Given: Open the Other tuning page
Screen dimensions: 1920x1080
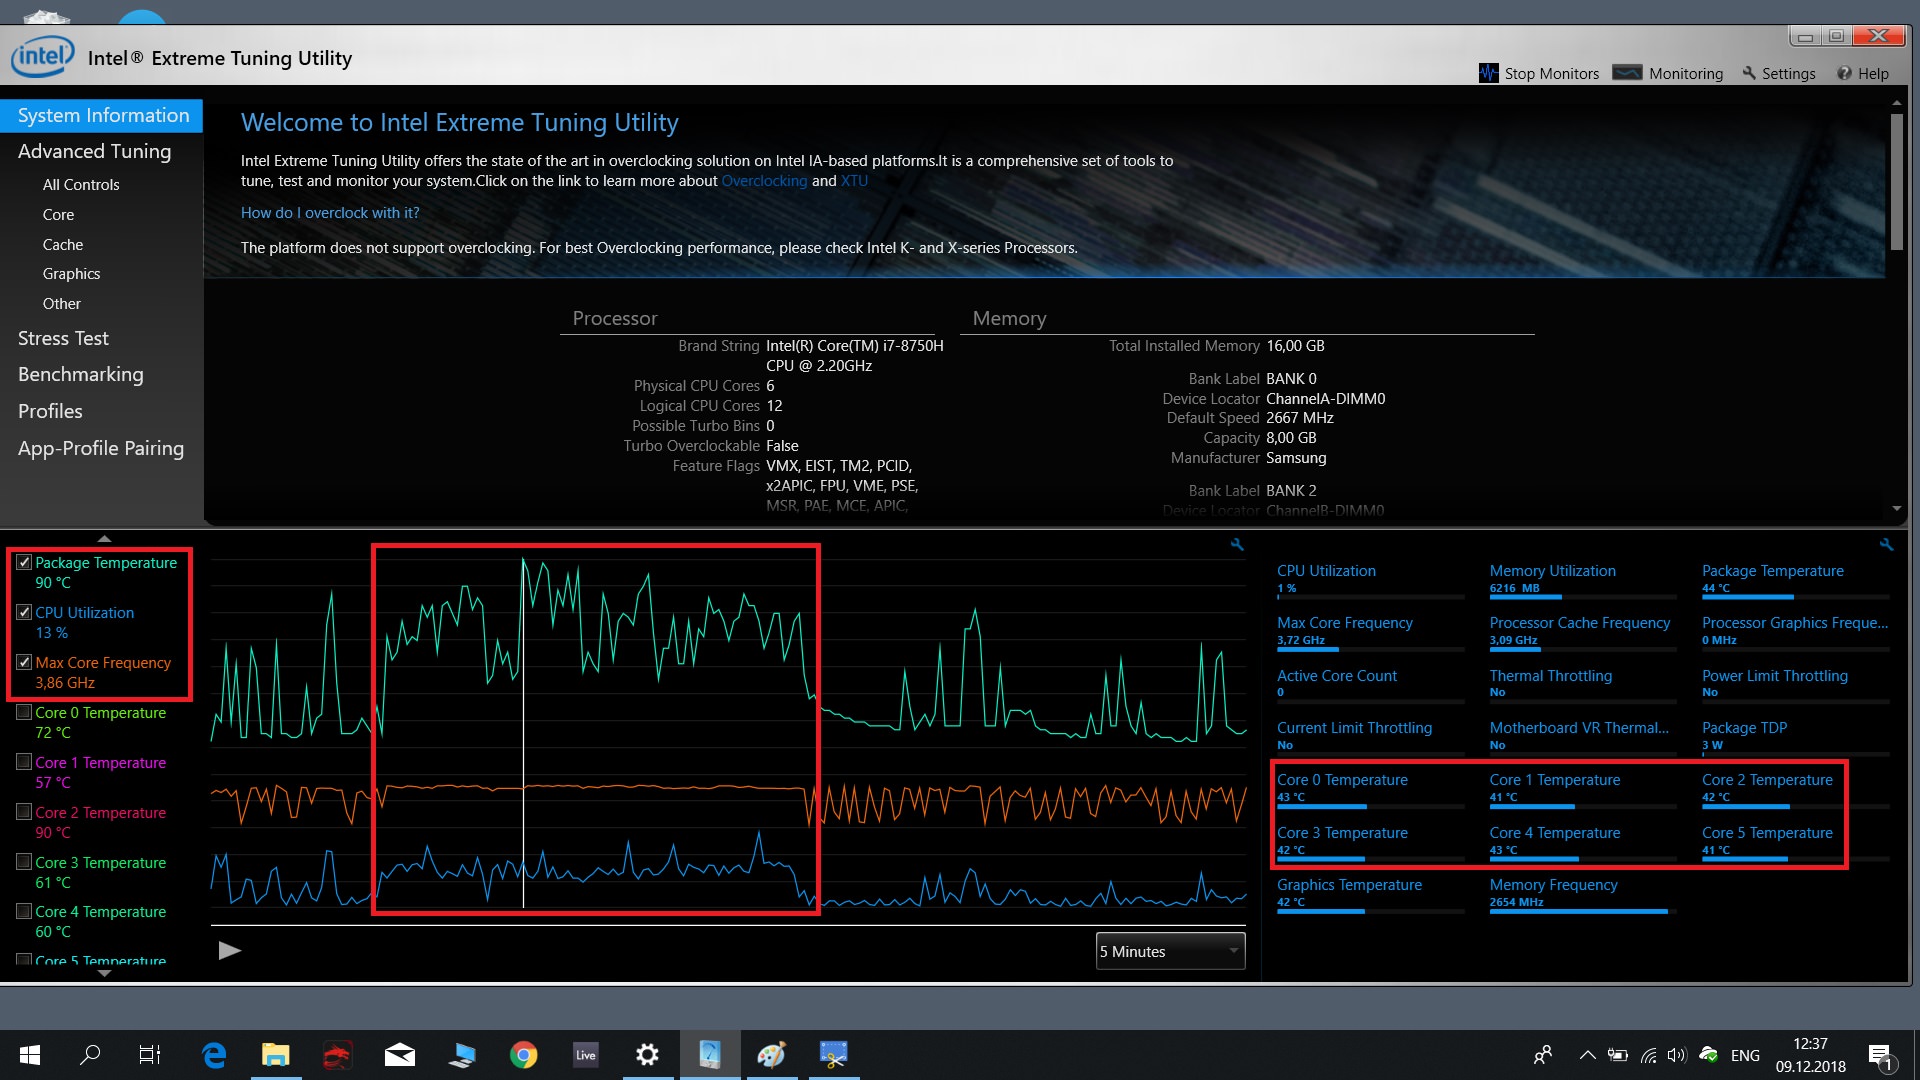Looking at the screenshot, I should (x=61, y=303).
